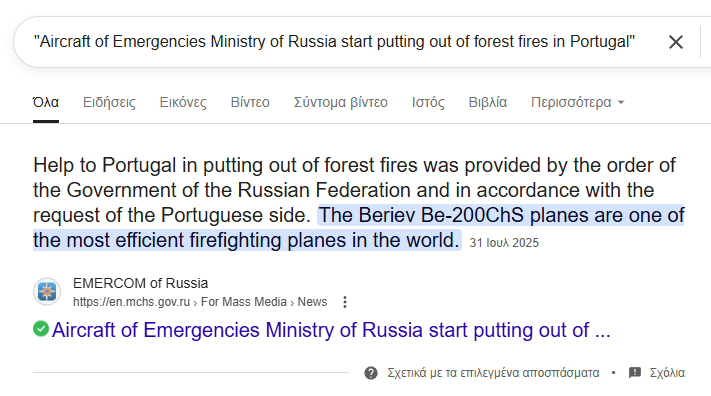
Task: Switch to the Ειδήσεις tab
Action: [109, 102]
